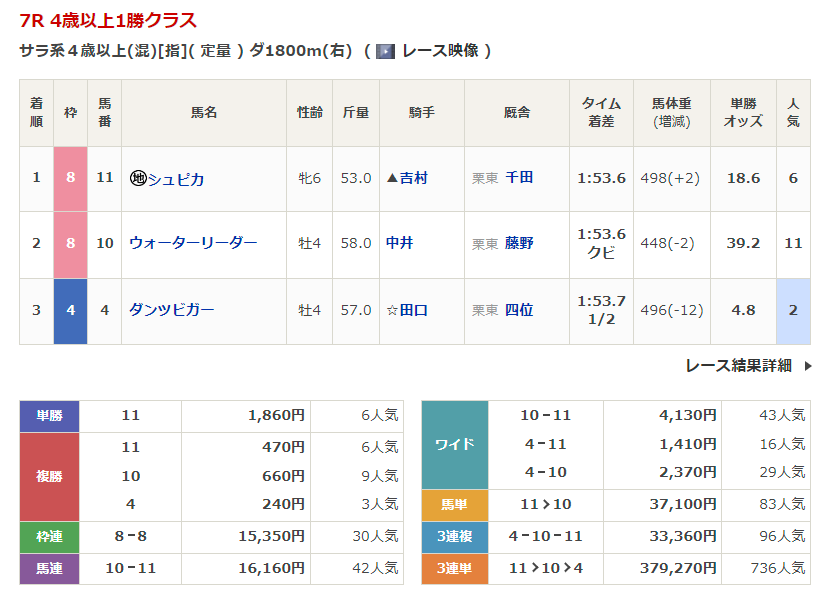Screen dimensions: 838x595
Task: Open horse ウォーターリーダー profile link
Action: coord(193,243)
